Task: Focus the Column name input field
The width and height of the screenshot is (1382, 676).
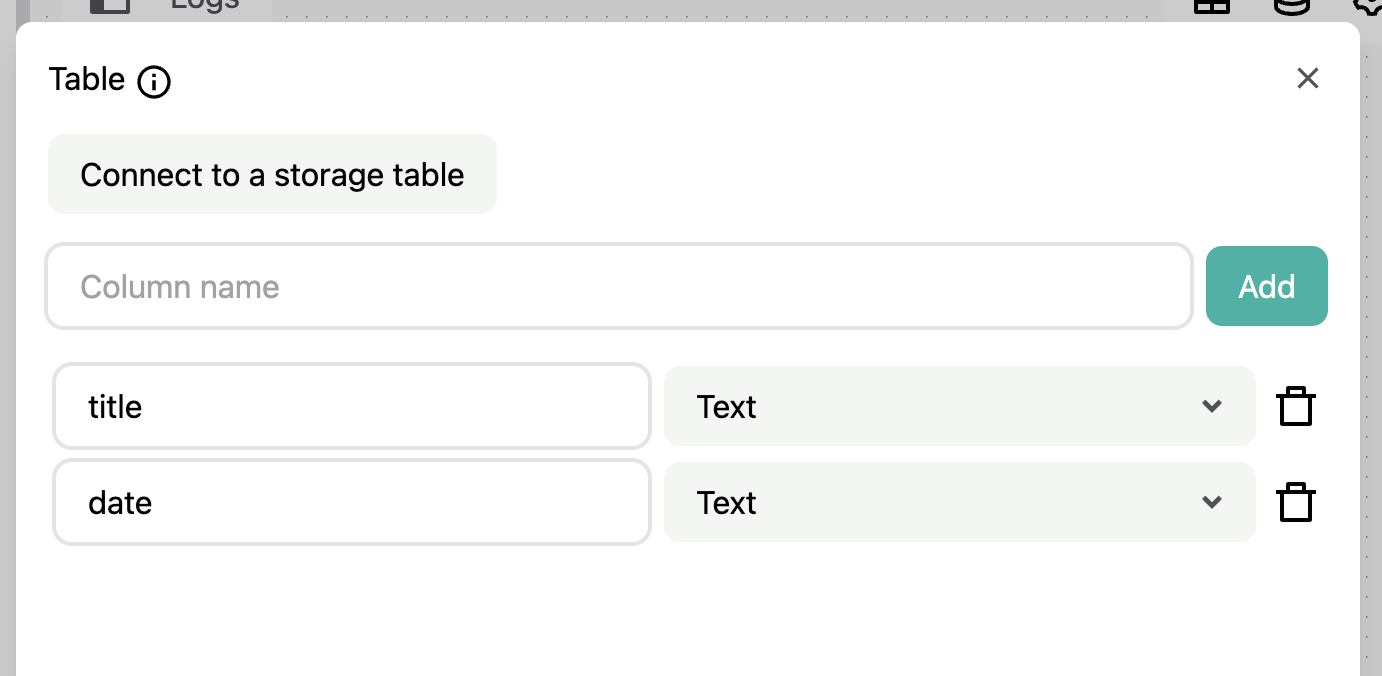Action: coord(619,287)
